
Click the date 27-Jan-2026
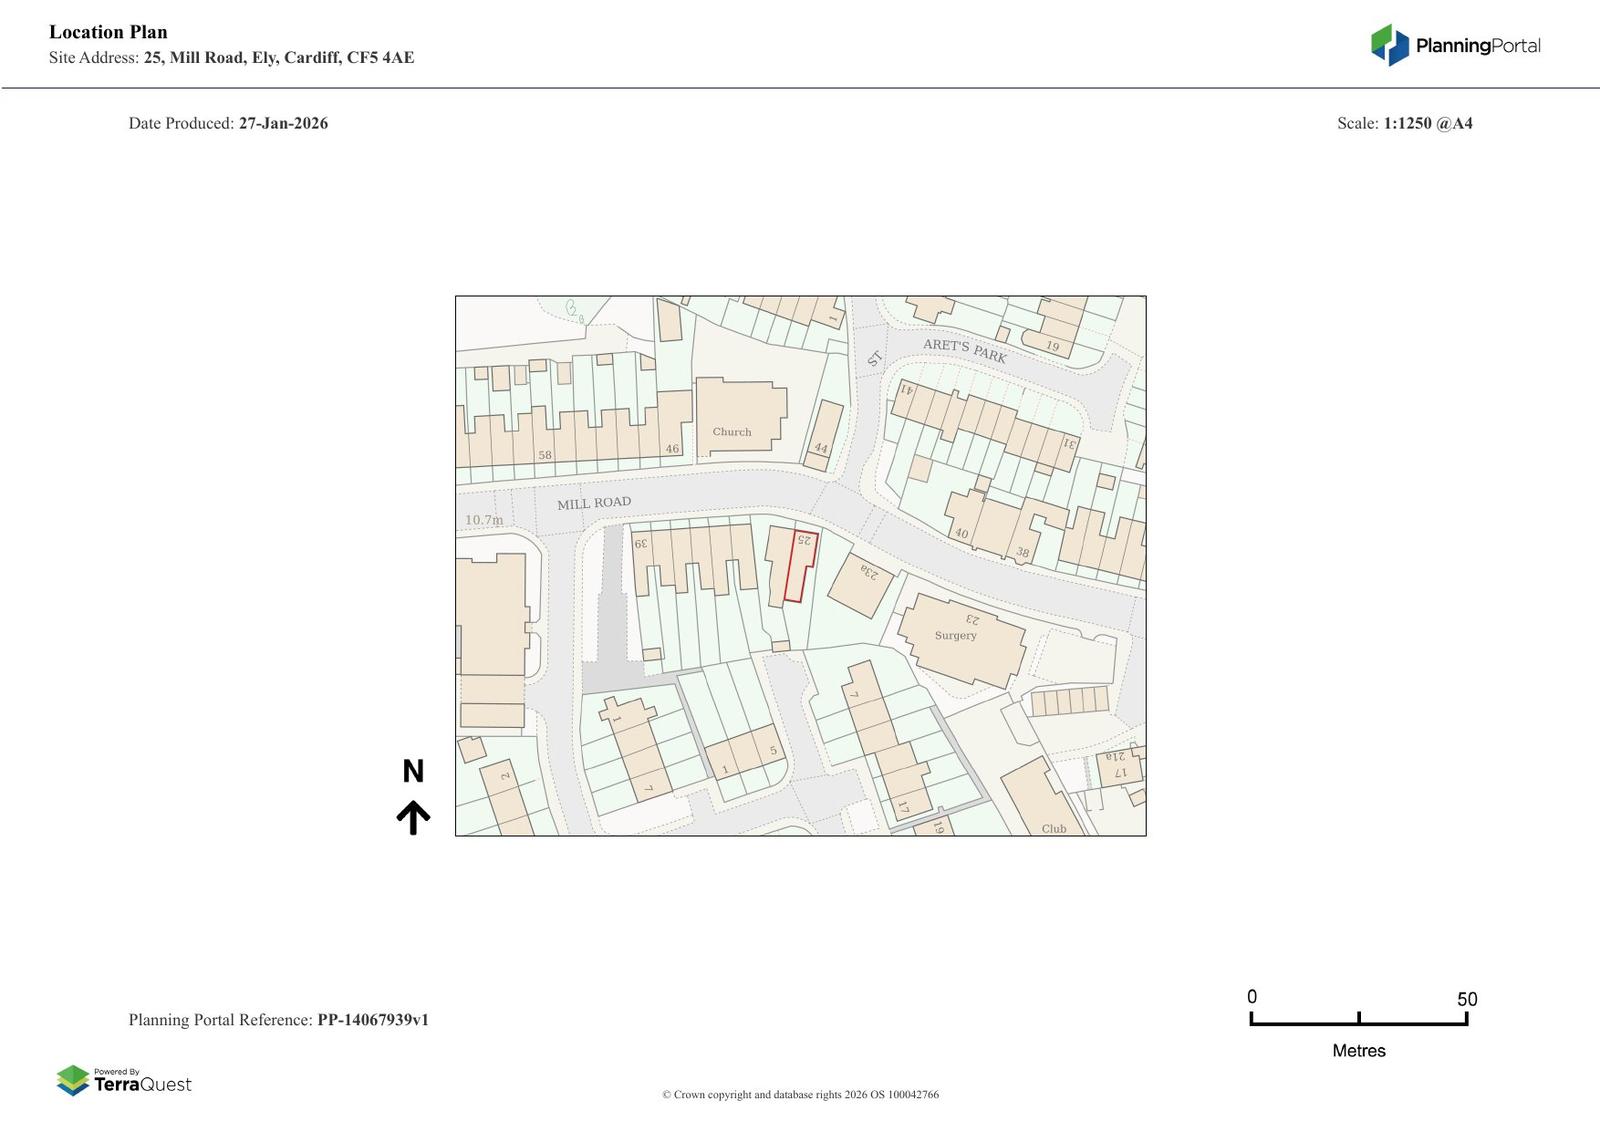[283, 123]
